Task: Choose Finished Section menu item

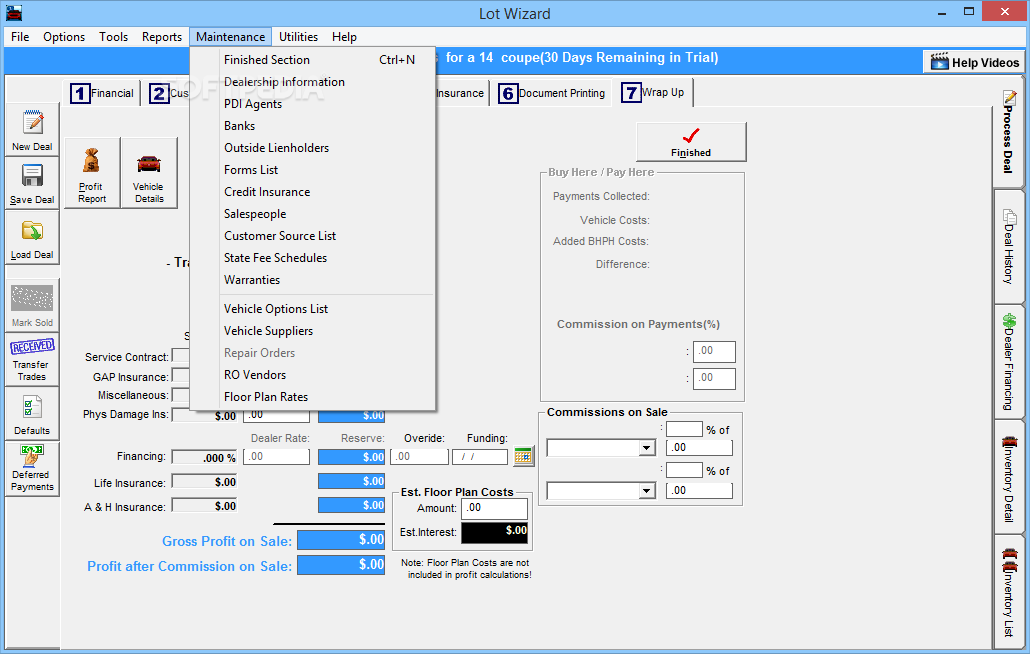Action: pos(313,60)
